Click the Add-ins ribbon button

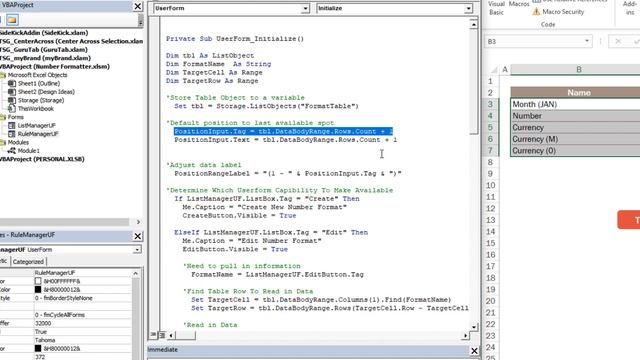630,8
